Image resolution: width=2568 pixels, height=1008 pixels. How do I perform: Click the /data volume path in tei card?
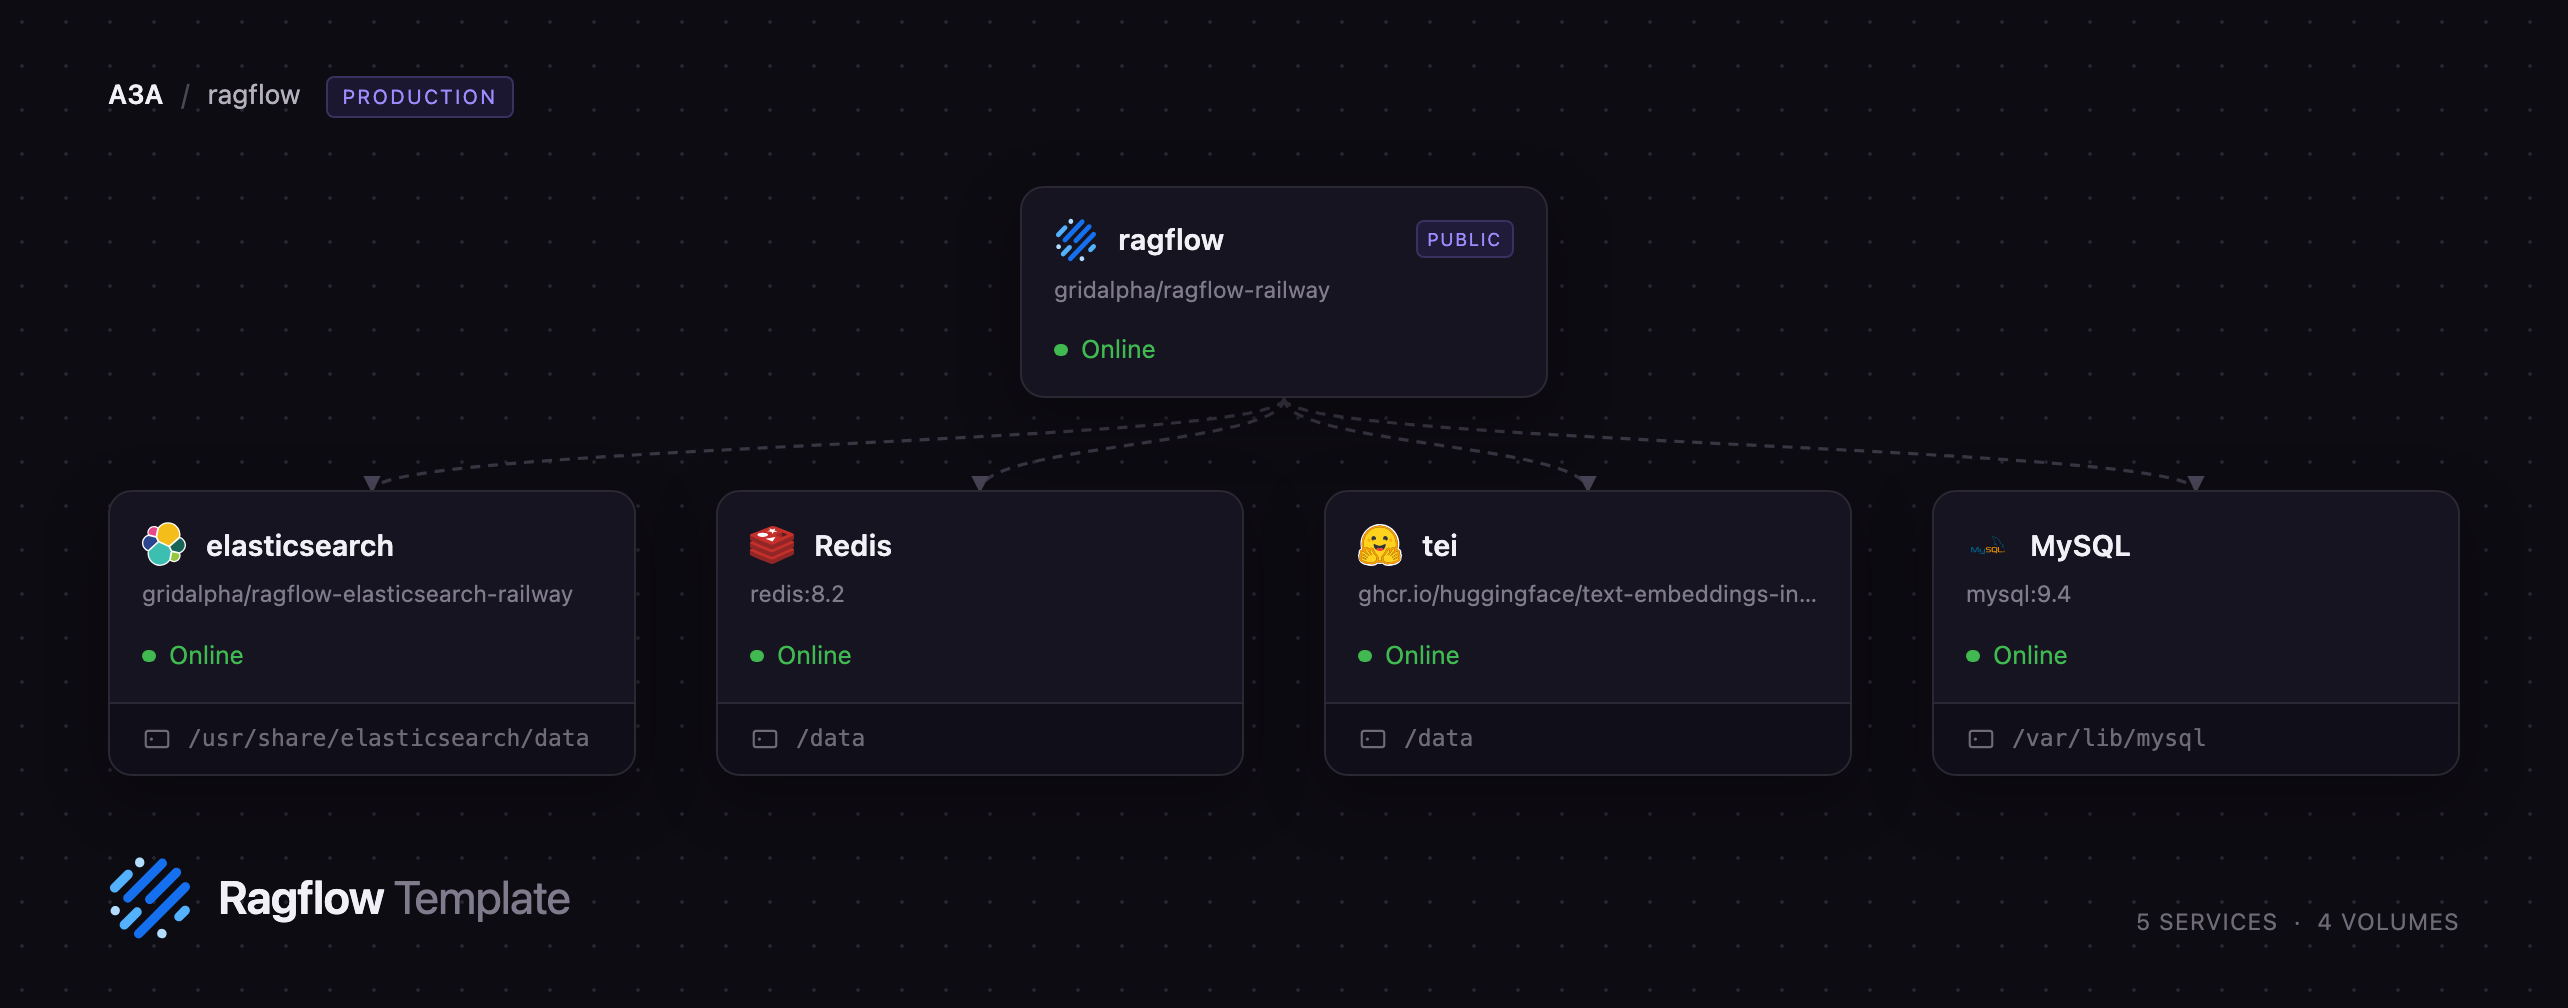pyautogui.click(x=1439, y=738)
